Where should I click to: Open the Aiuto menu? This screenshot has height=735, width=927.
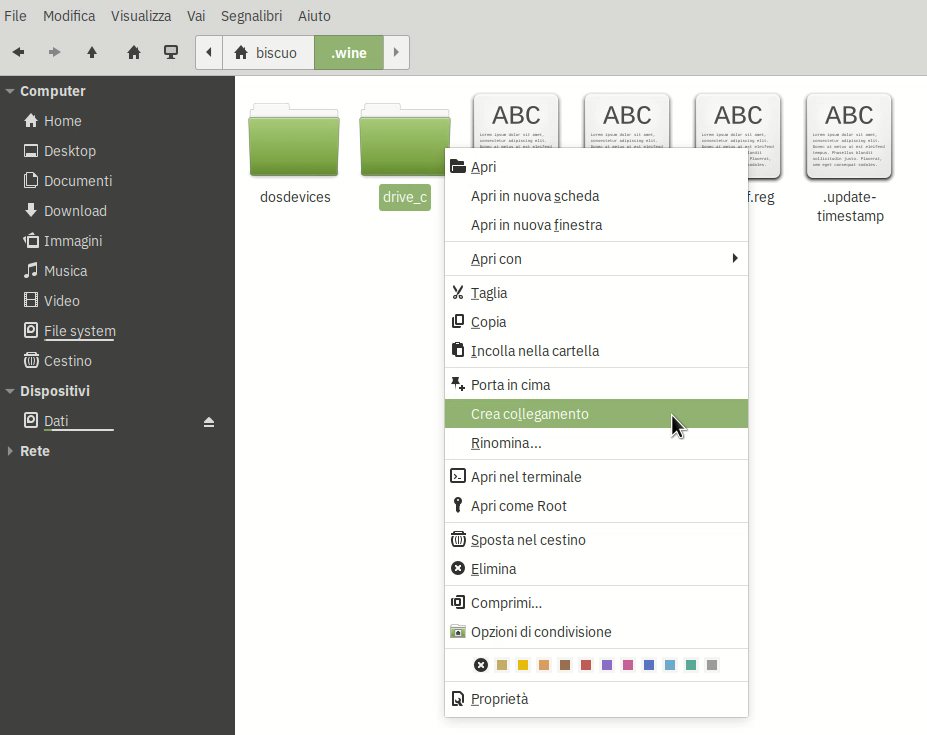pyautogui.click(x=314, y=16)
